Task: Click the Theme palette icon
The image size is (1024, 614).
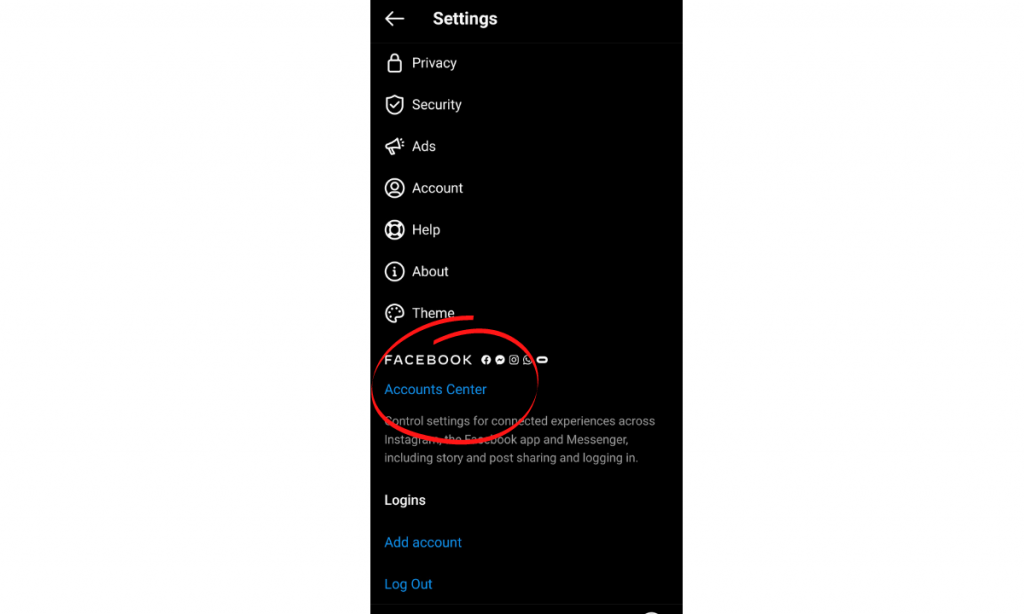Action: click(x=394, y=313)
